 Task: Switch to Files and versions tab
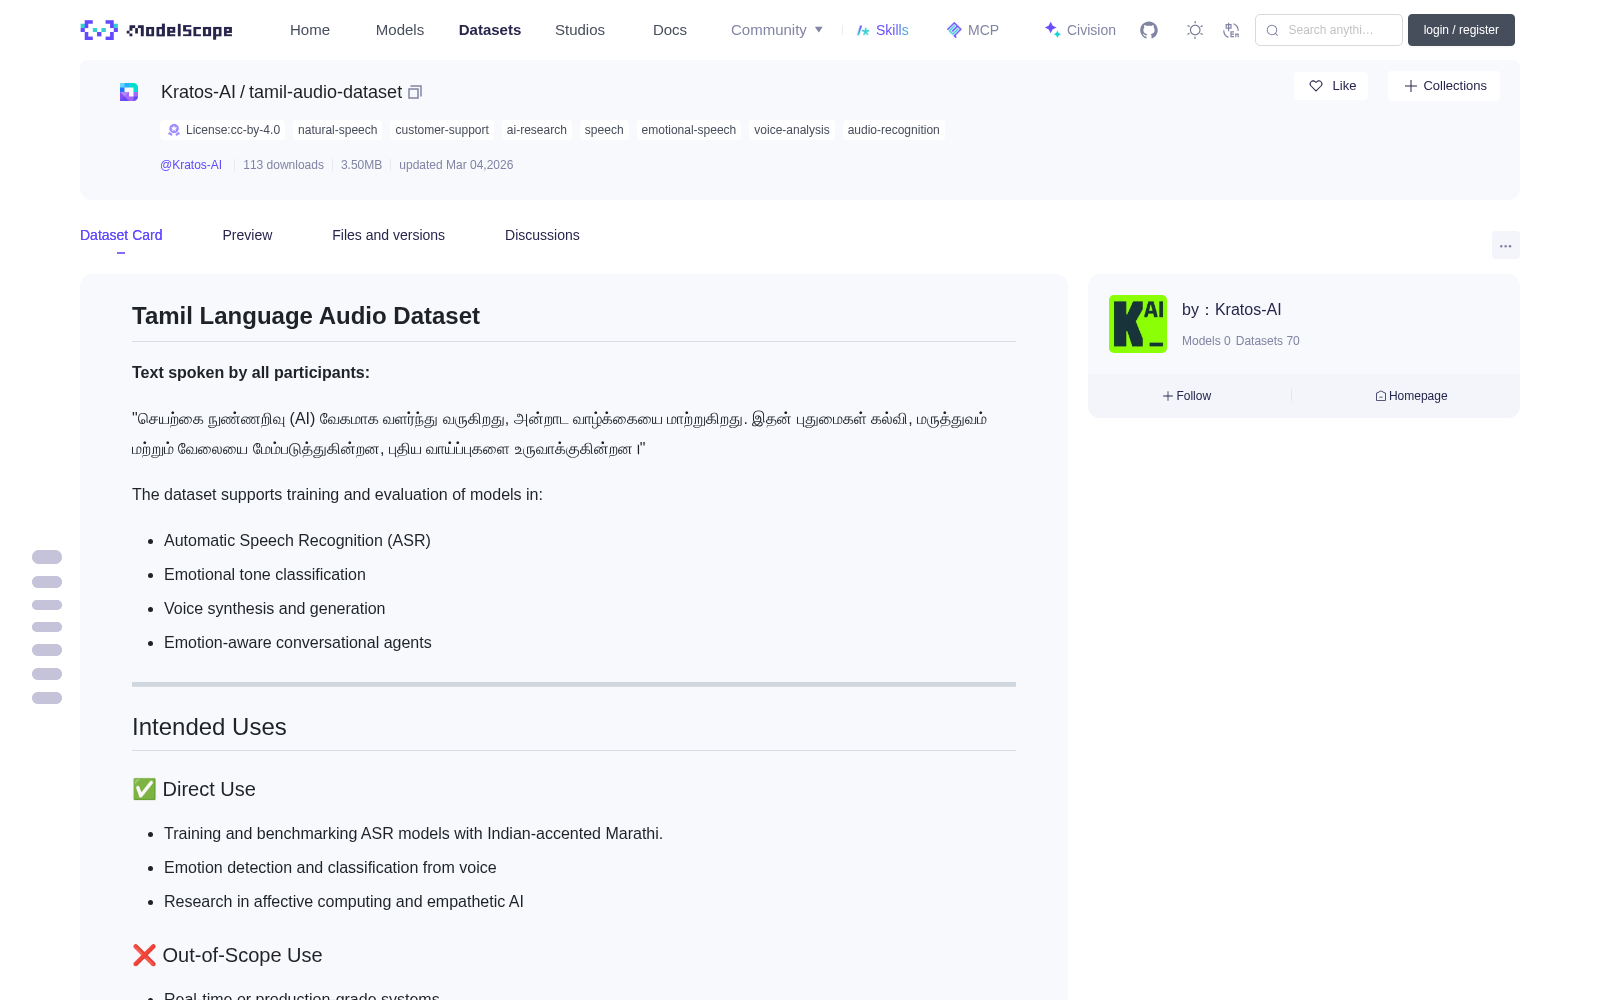(x=388, y=235)
